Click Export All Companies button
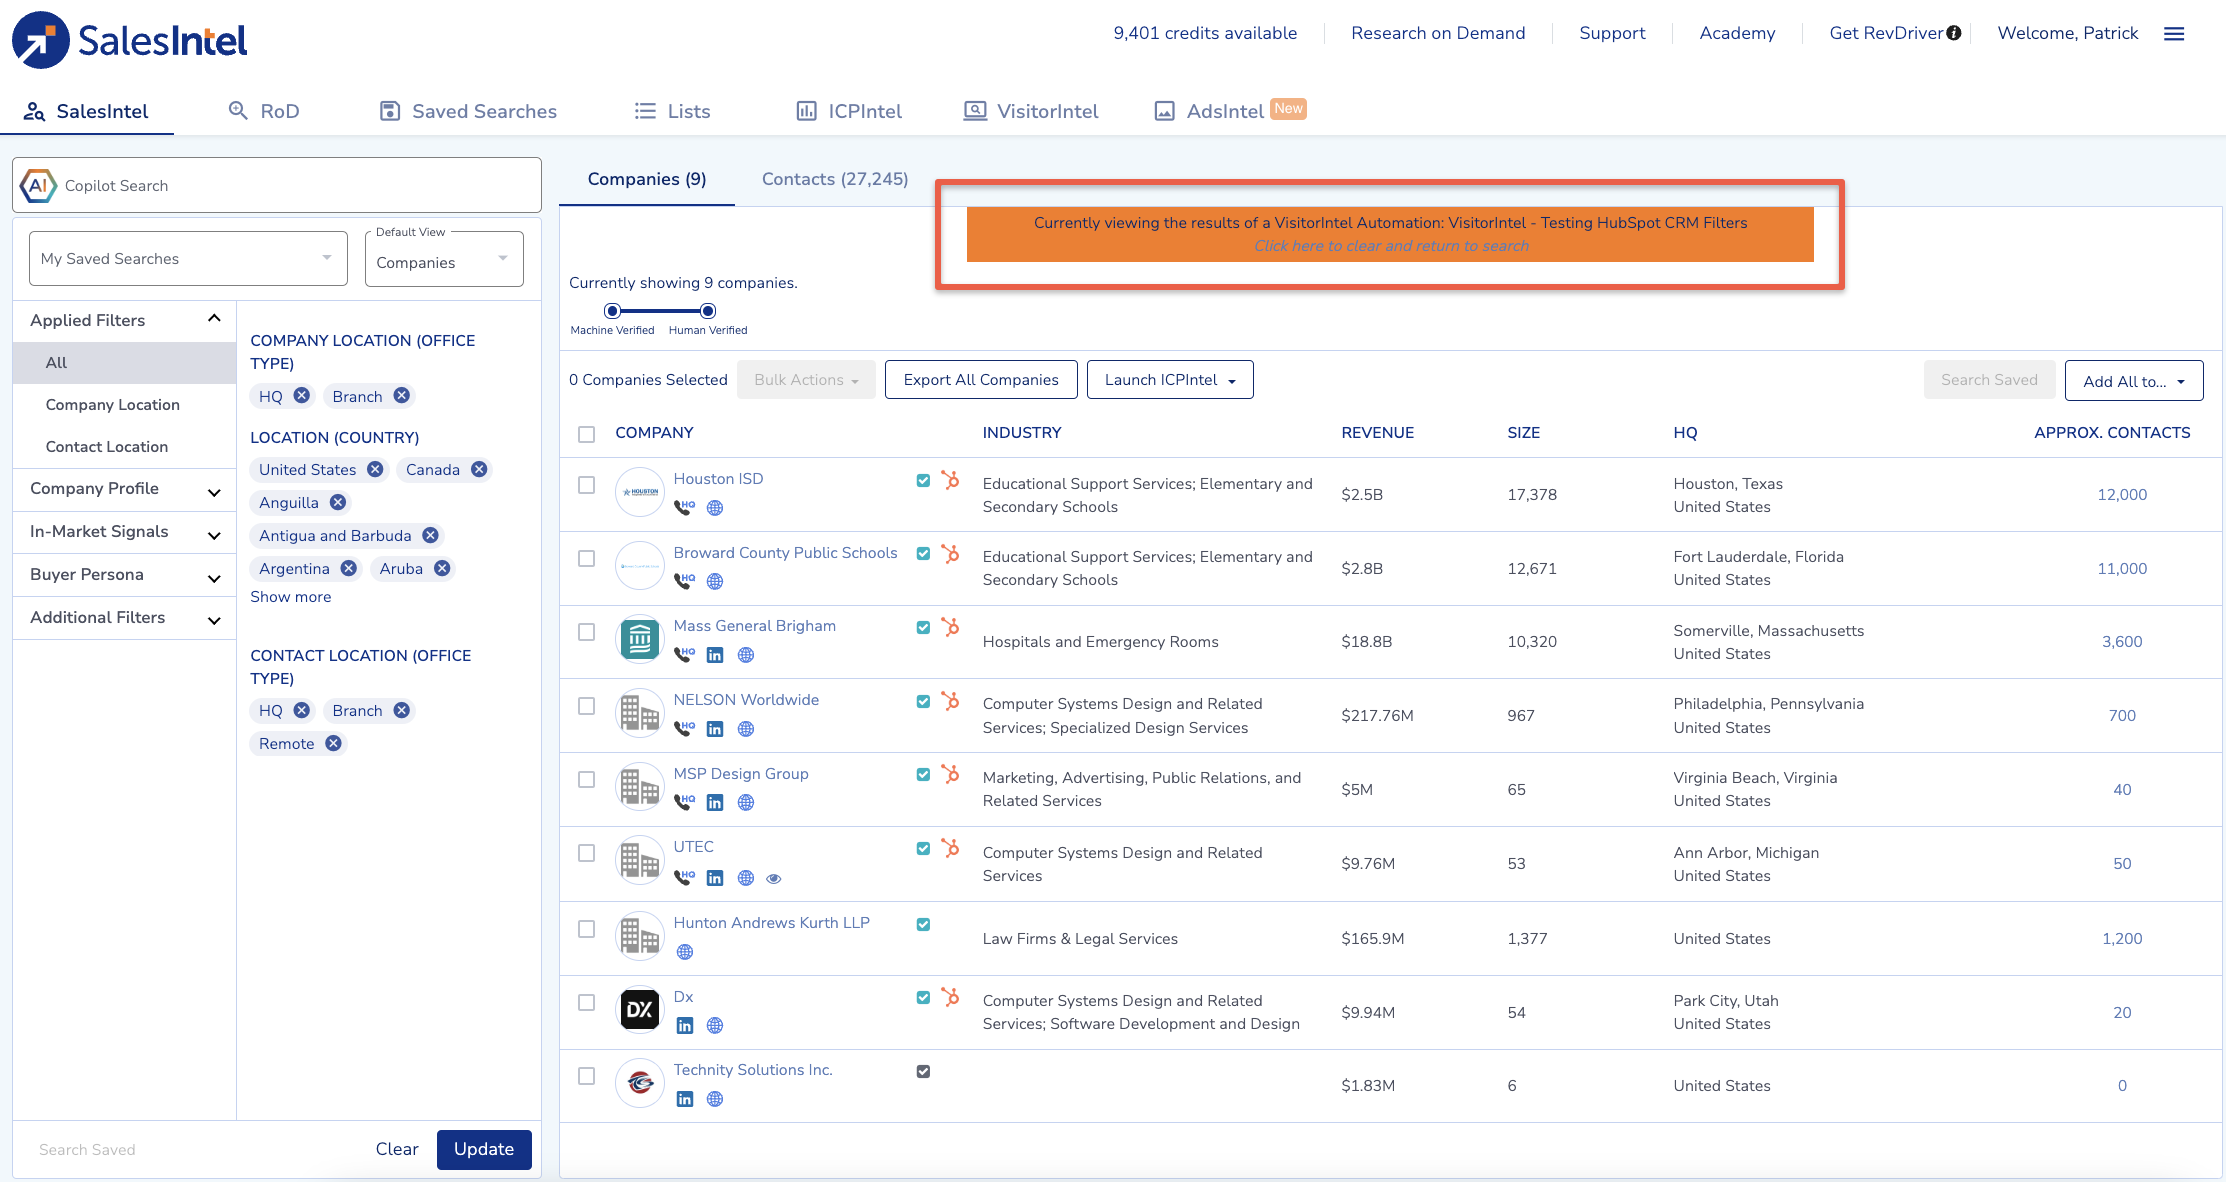The height and width of the screenshot is (1182, 2226). point(981,380)
